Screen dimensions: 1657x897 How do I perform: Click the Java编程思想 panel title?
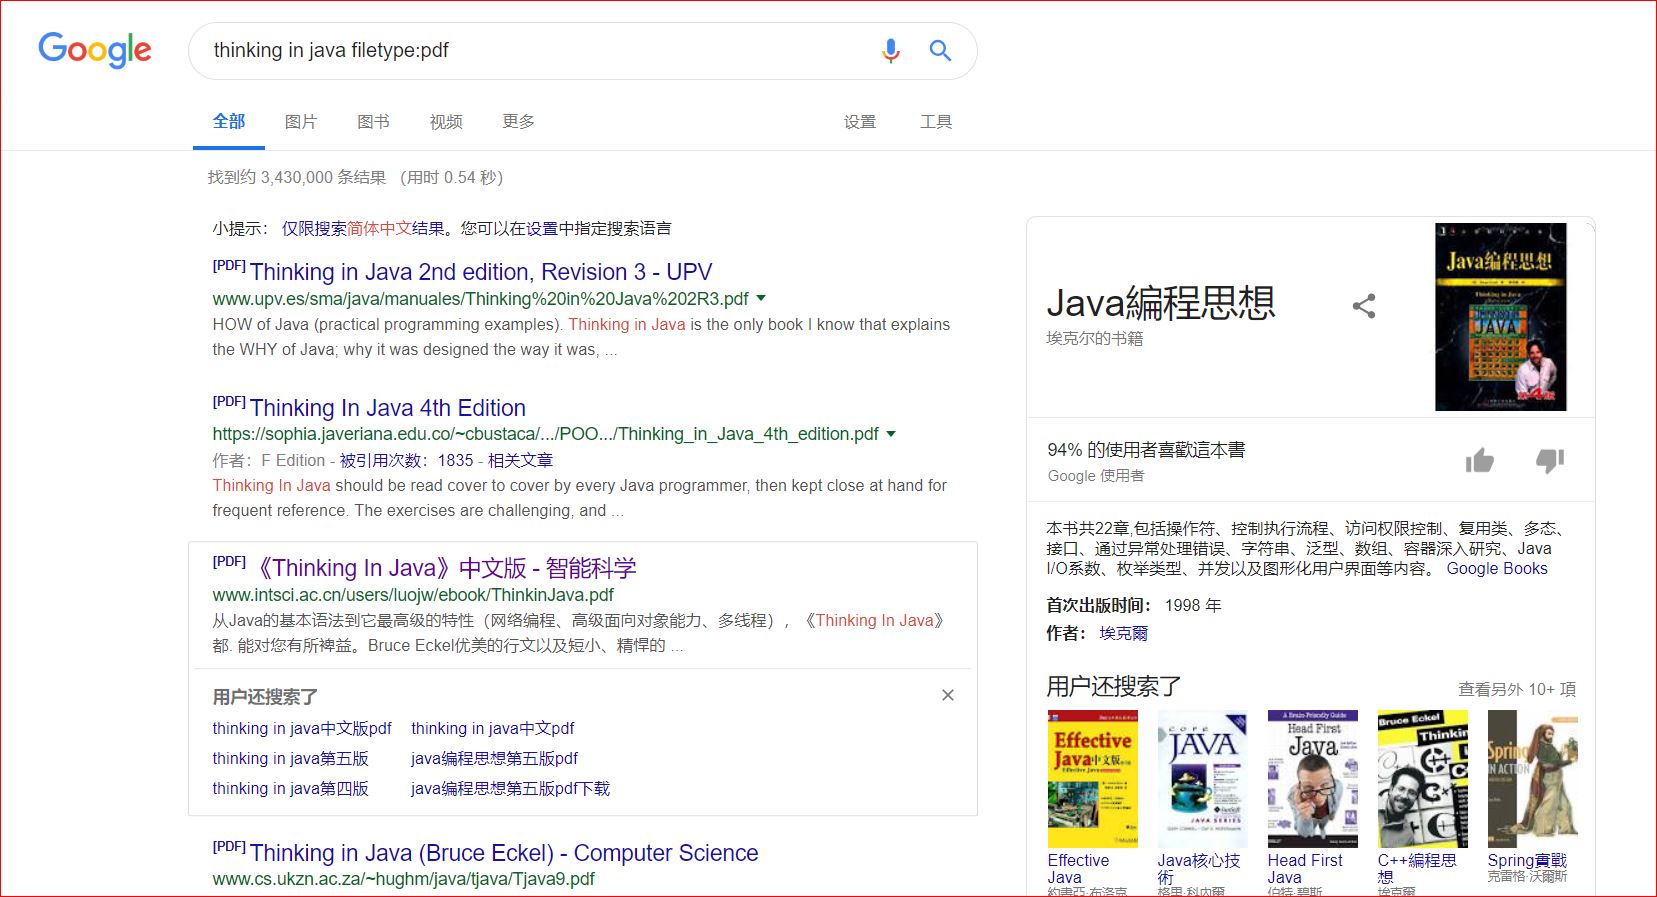[1161, 302]
